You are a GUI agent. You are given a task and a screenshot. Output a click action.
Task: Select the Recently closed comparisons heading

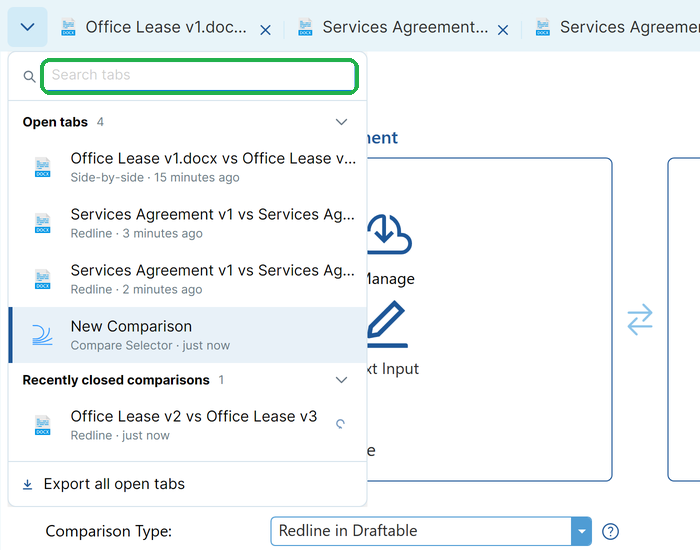click(116, 380)
